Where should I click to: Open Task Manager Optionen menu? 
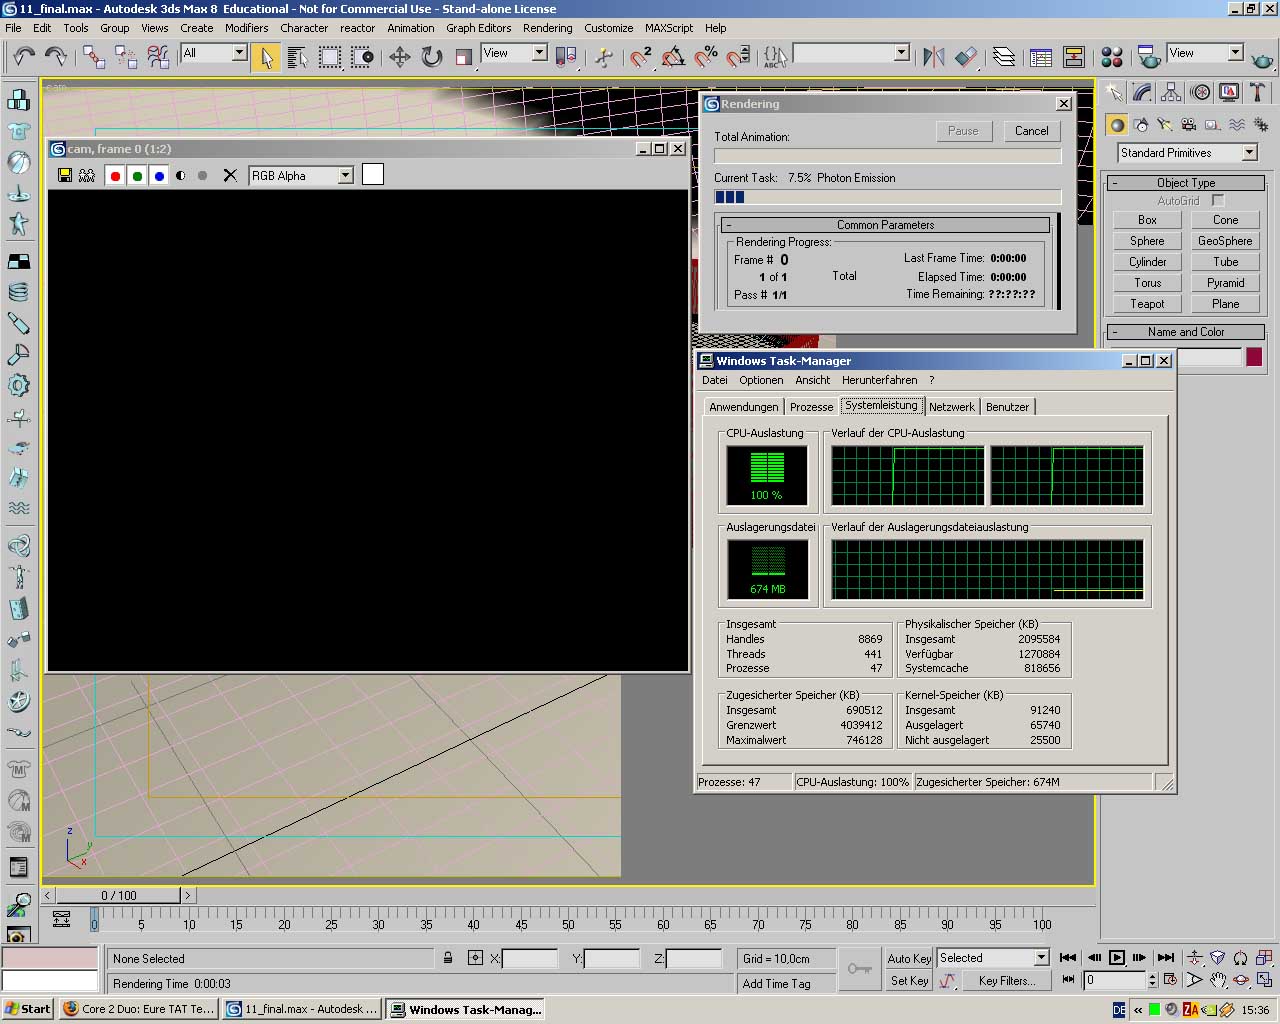(761, 380)
